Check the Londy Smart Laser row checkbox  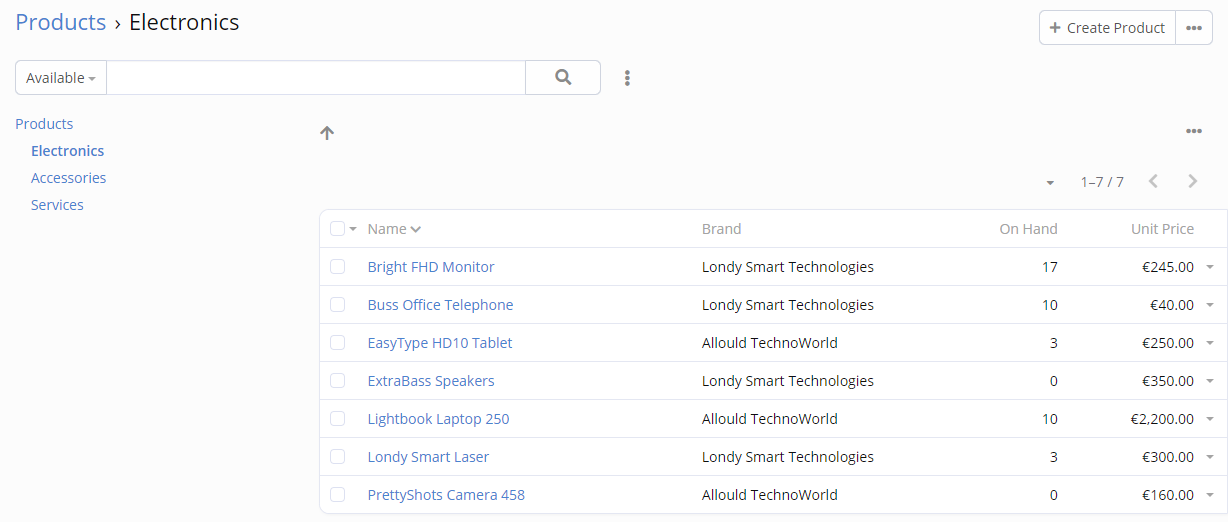(x=337, y=456)
